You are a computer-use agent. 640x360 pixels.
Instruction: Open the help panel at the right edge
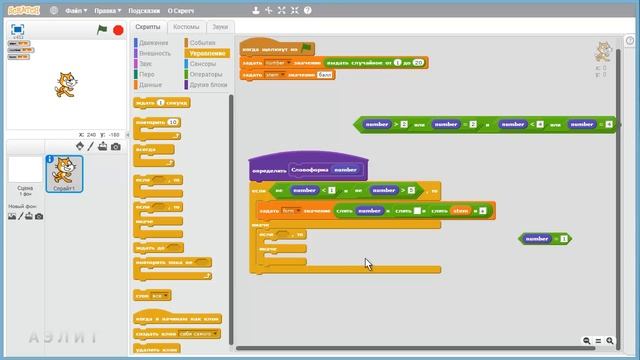(630, 40)
